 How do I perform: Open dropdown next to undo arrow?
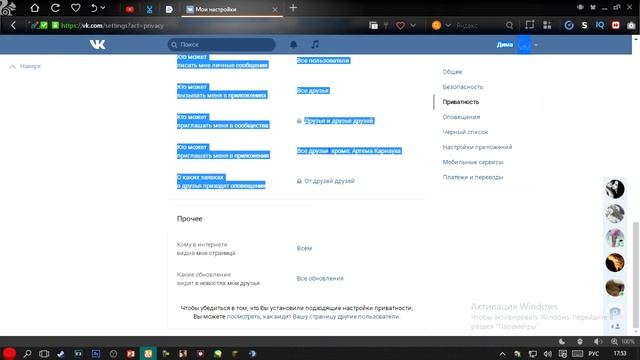click(x=103, y=8)
